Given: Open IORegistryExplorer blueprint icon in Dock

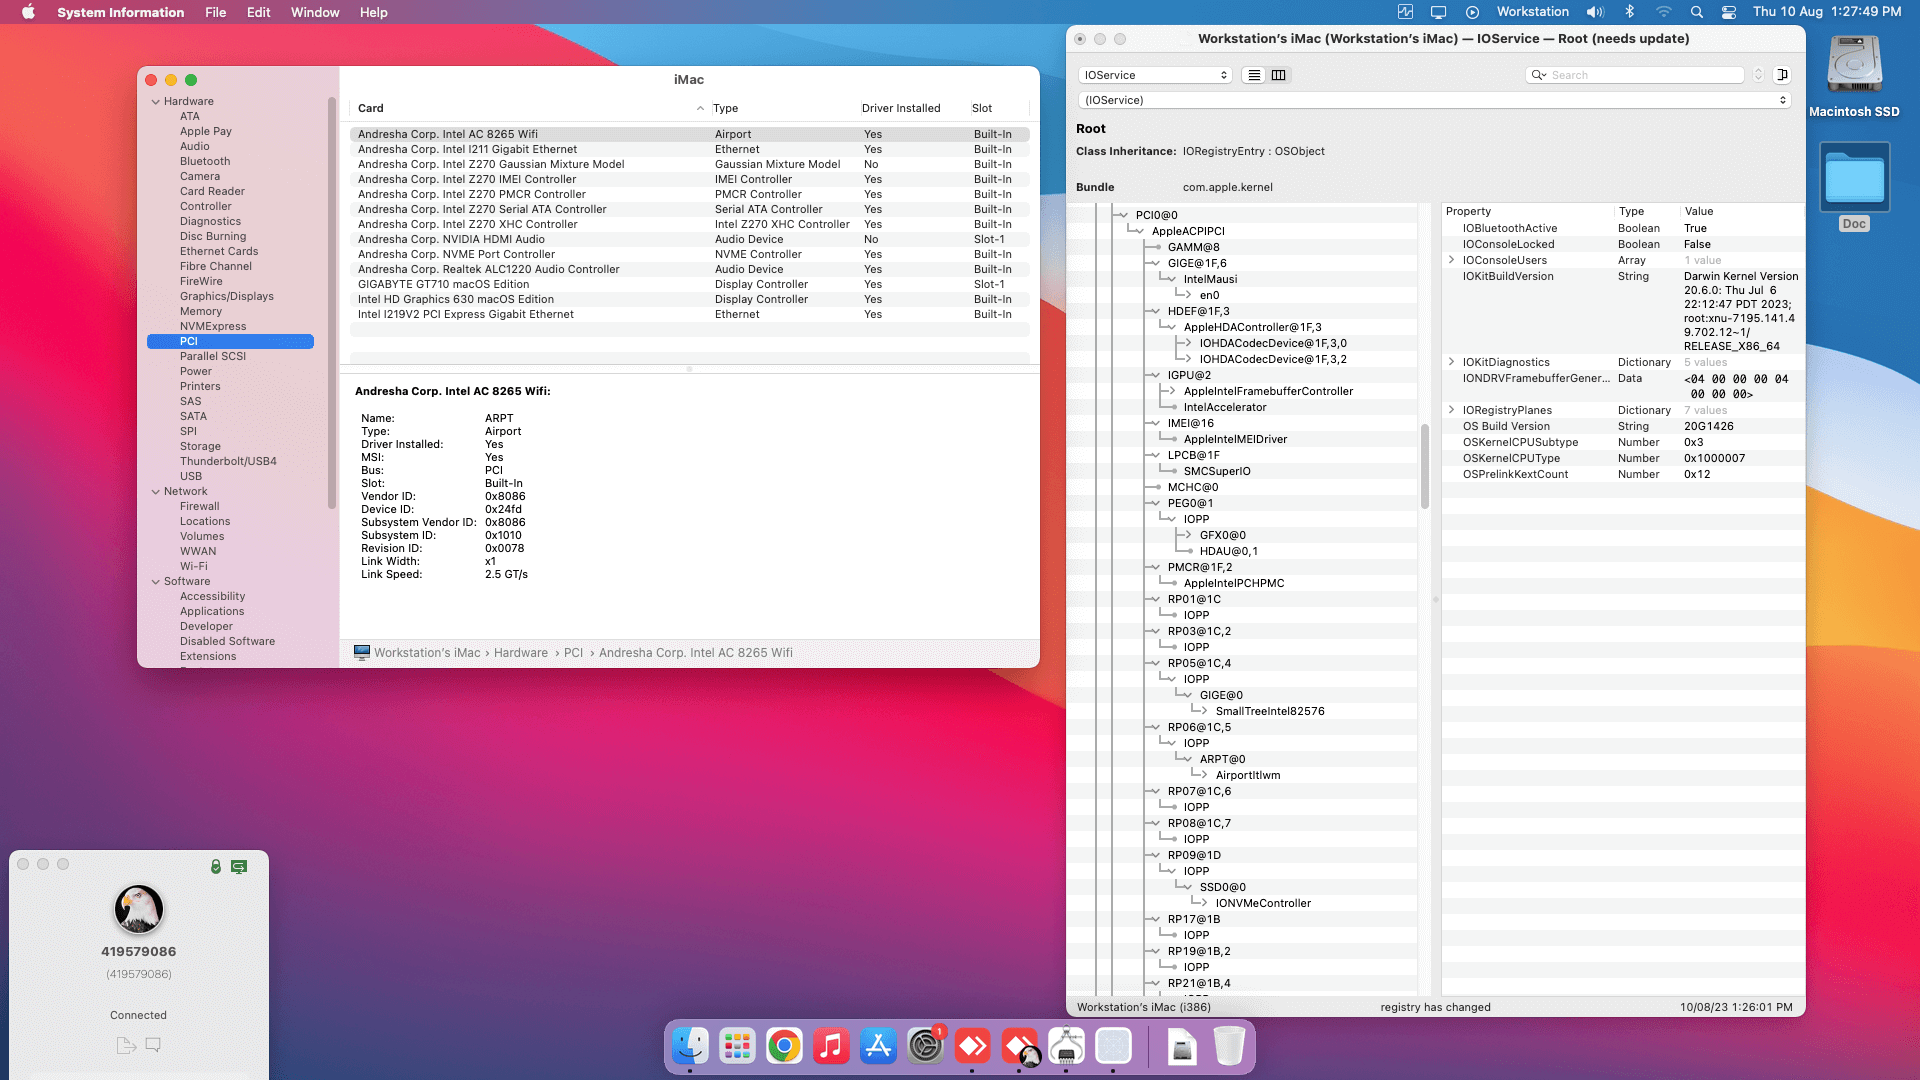Looking at the screenshot, I should (1113, 1046).
